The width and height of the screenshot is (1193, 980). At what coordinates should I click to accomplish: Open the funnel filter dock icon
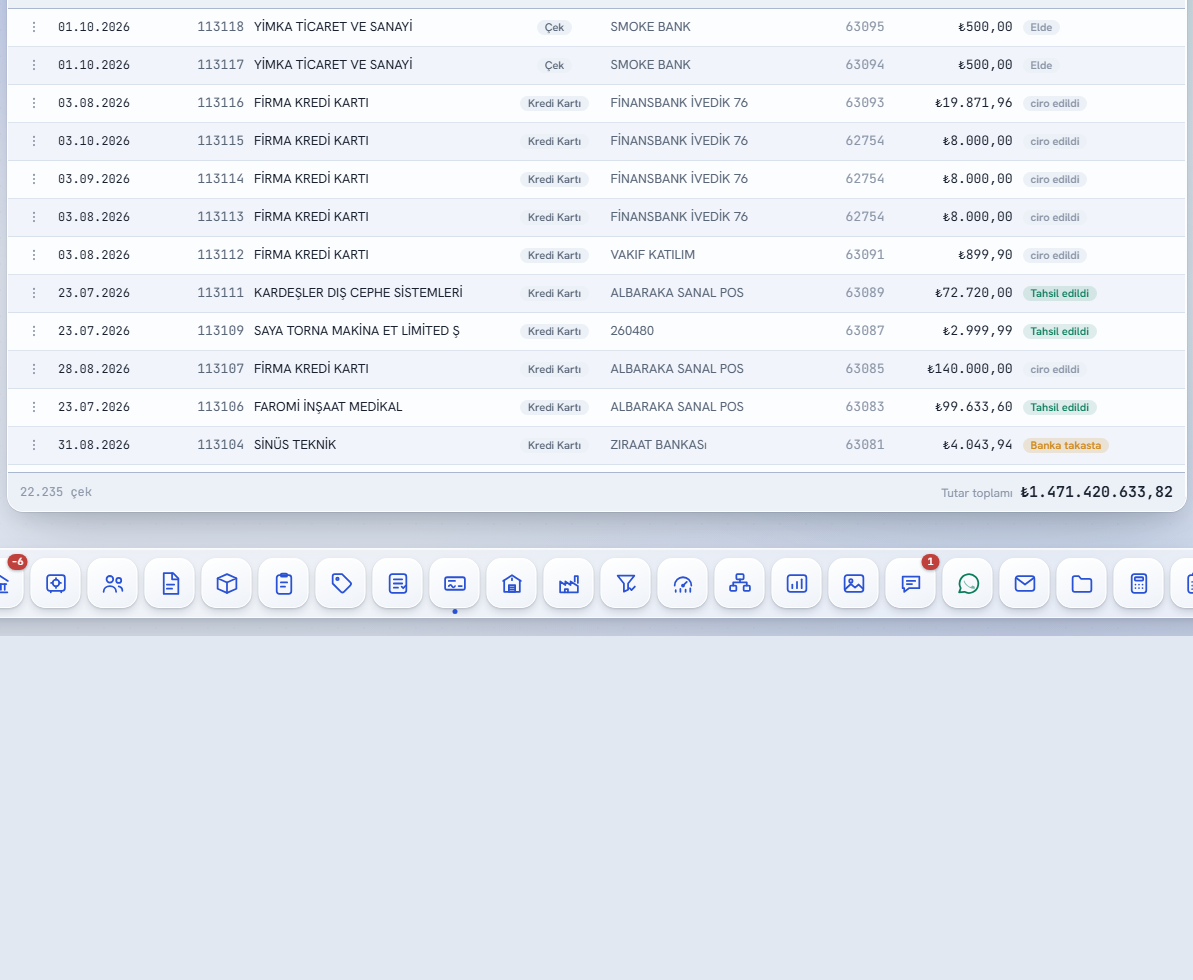(626, 584)
